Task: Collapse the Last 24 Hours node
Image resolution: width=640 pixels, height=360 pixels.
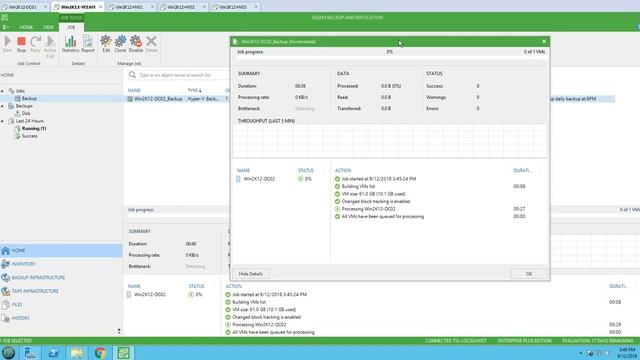Action: [x=2, y=121]
